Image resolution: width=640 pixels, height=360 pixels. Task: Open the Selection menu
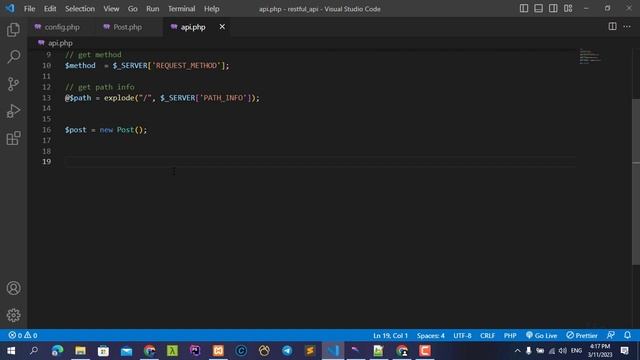click(x=80, y=9)
